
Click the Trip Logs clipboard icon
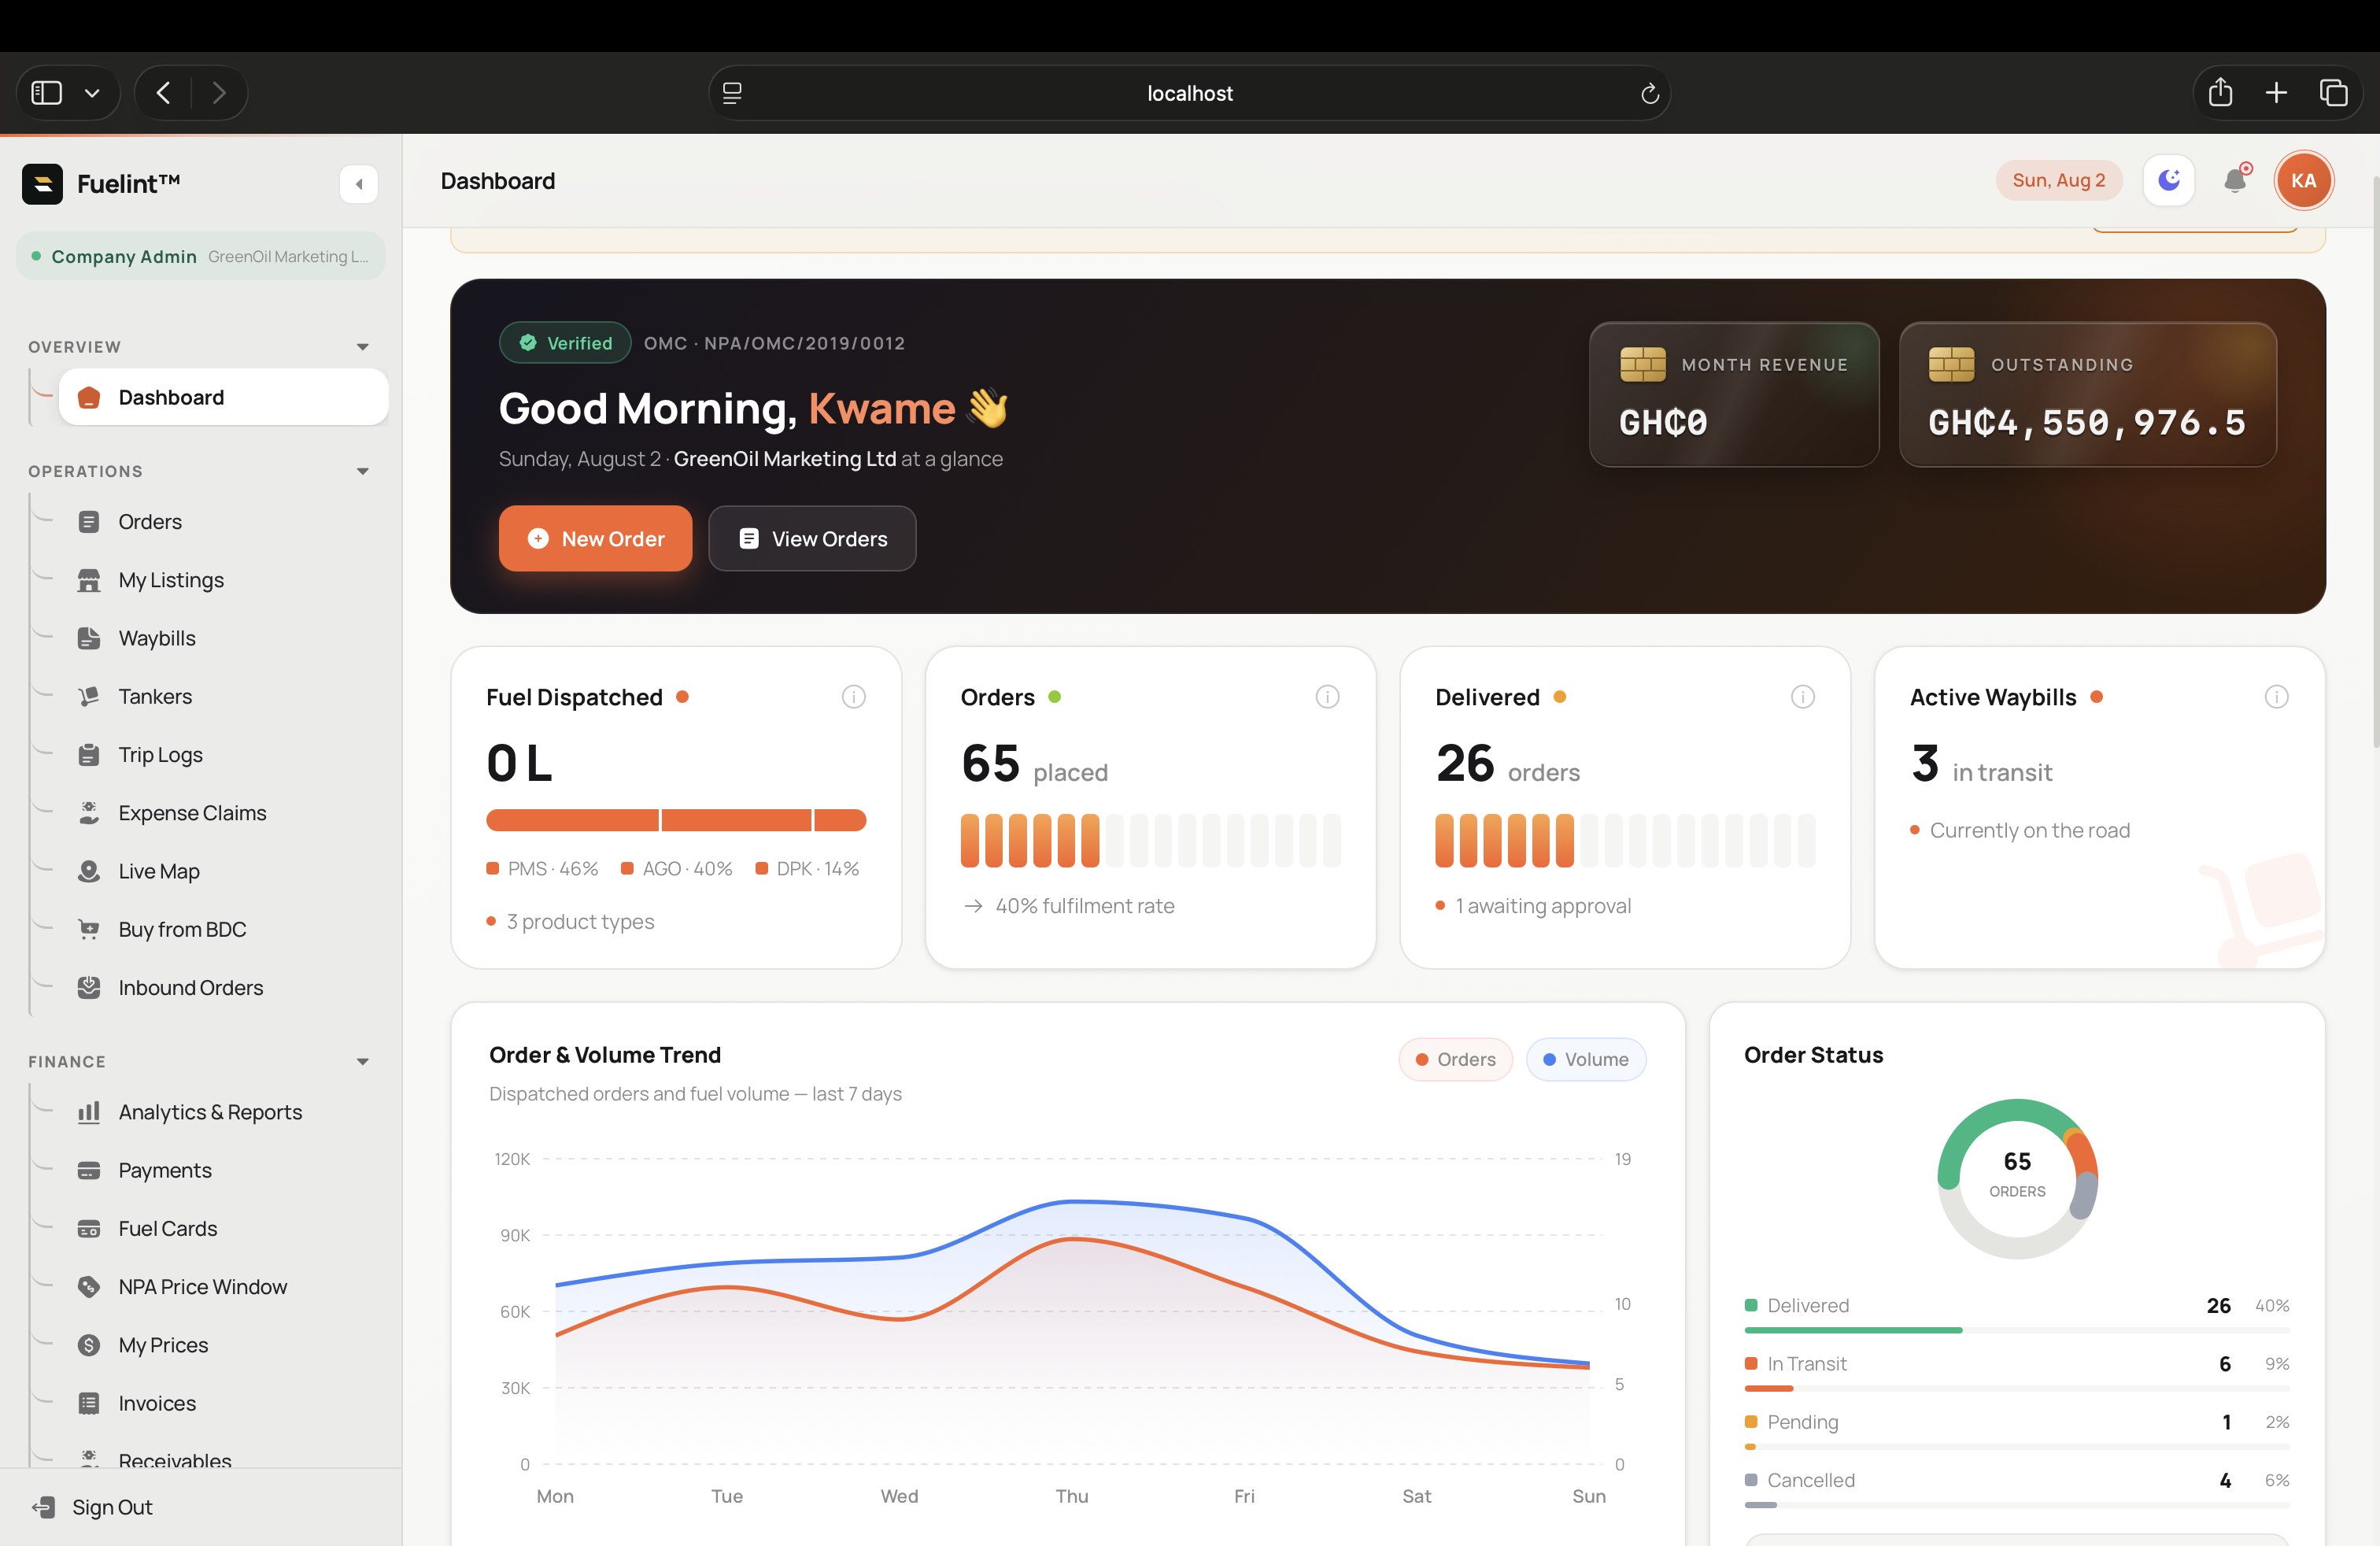[x=89, y=754]
